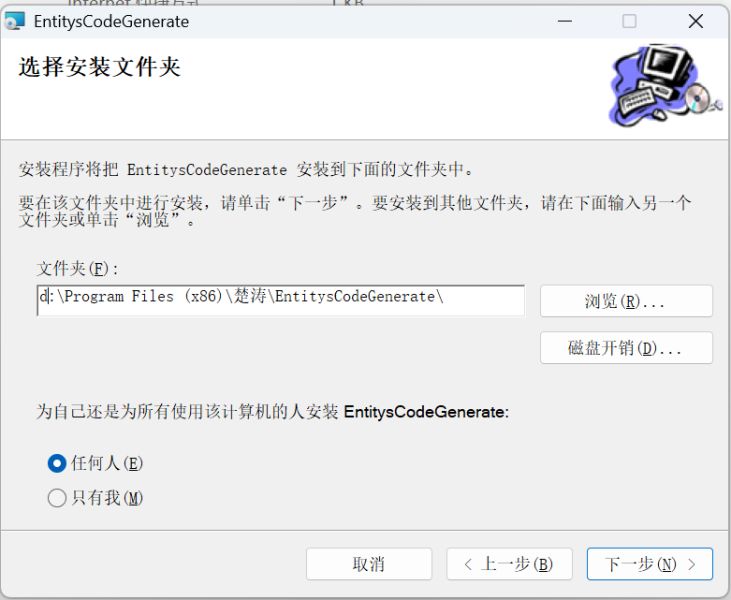Click the 只有我(M) option label text
Viewport: 731px width, 600px height.
[107, 498]
